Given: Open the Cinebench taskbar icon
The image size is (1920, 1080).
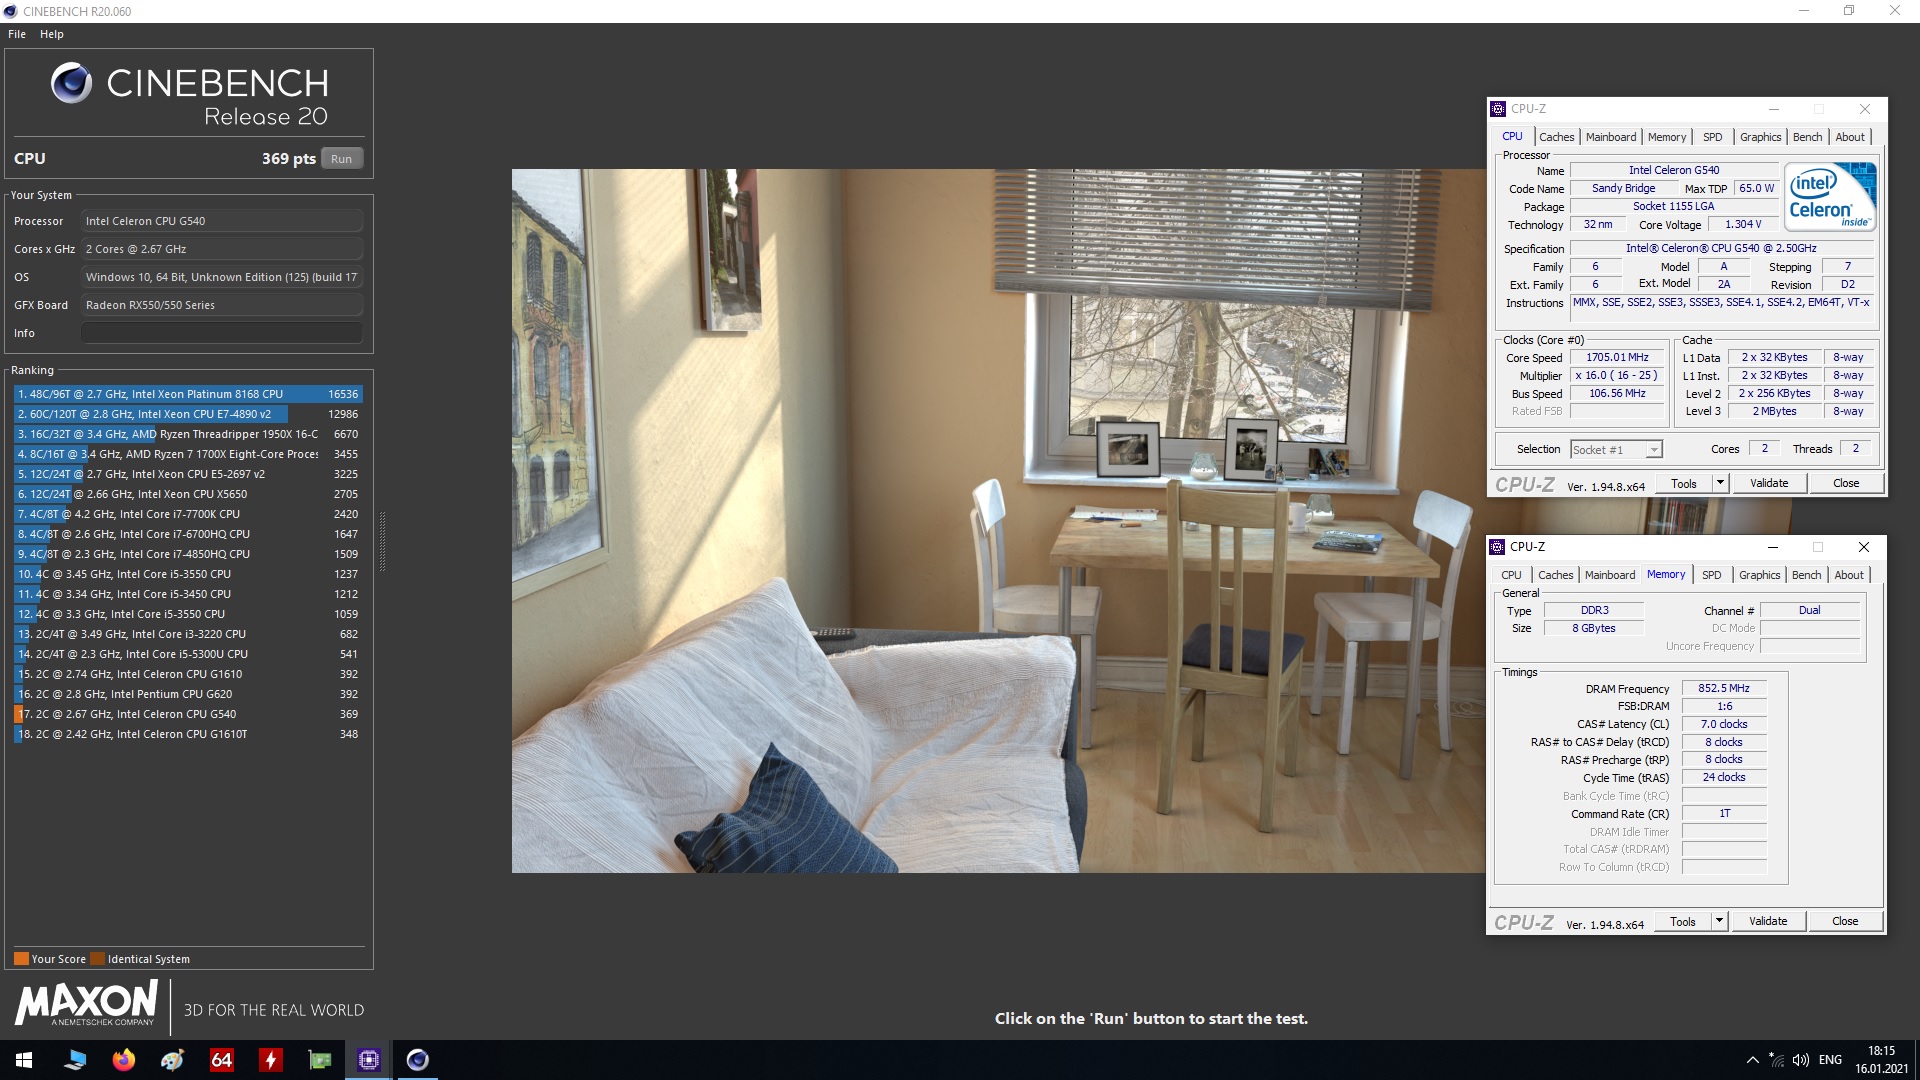Looking at the screenshot, I should coord(418,1060).
